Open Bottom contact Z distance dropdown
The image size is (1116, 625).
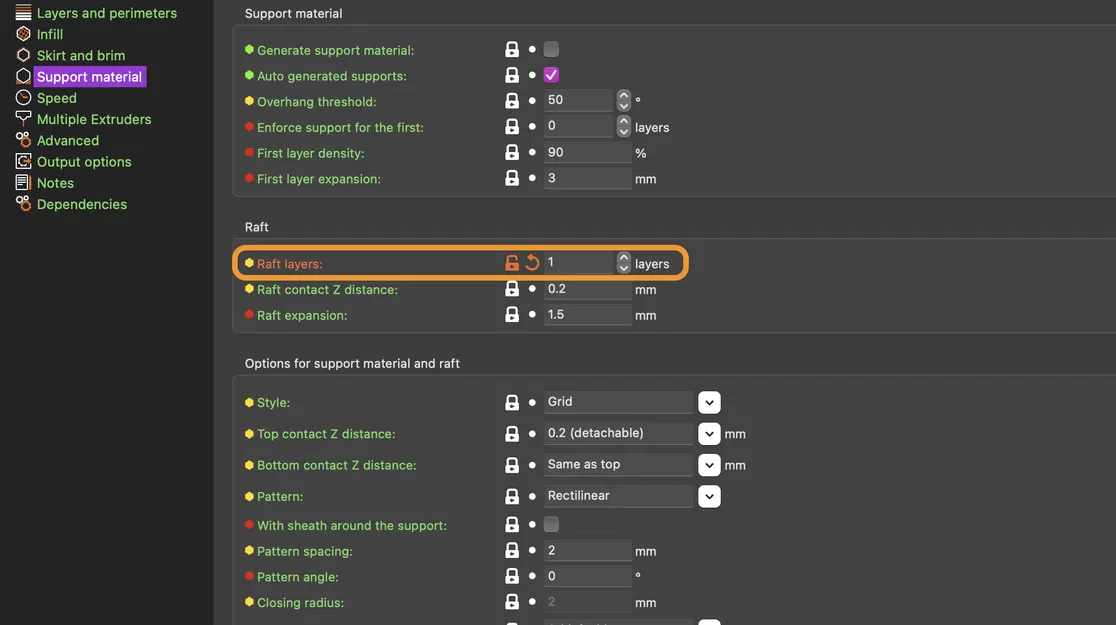click(709, 465)
